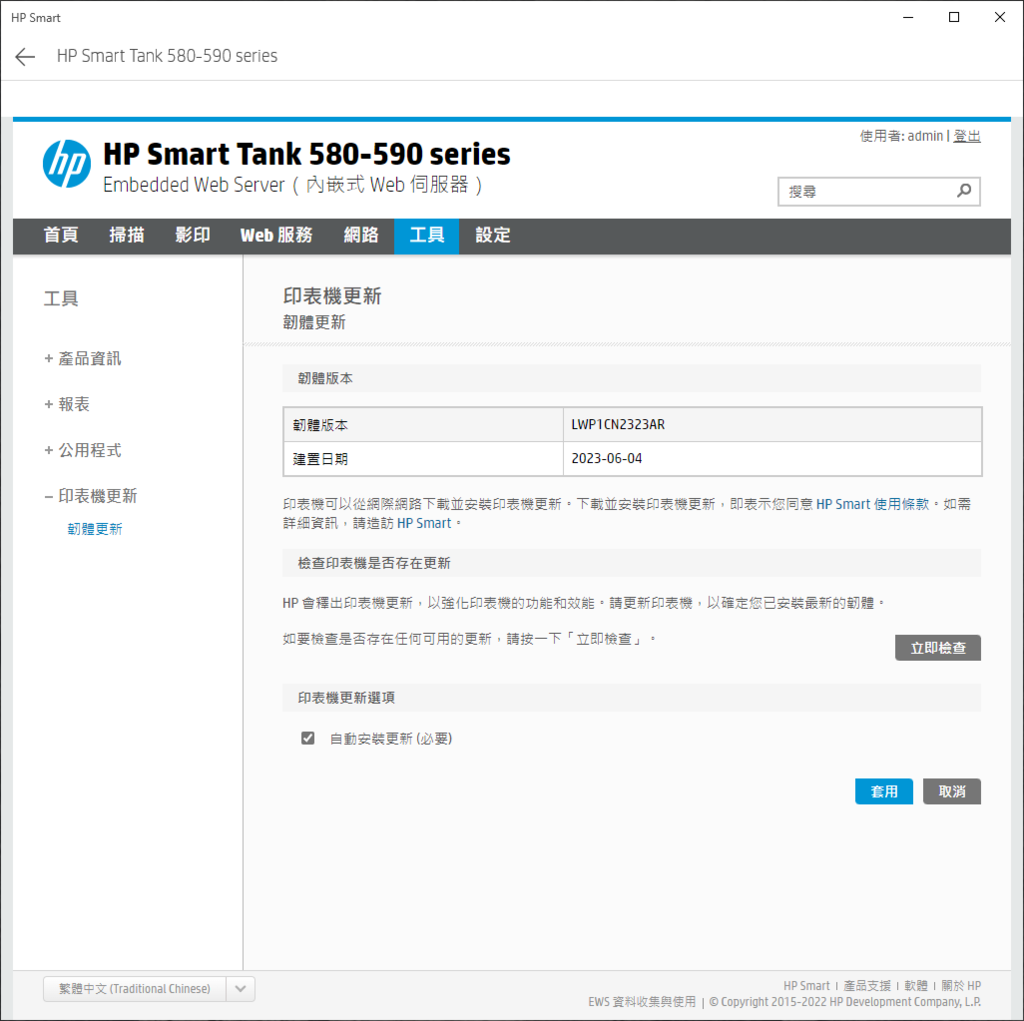Viewport: 1024px width, 1021px height.
Task: Select firmware version LWP1CN2323AR cell
Action: [x=773, y=425]
